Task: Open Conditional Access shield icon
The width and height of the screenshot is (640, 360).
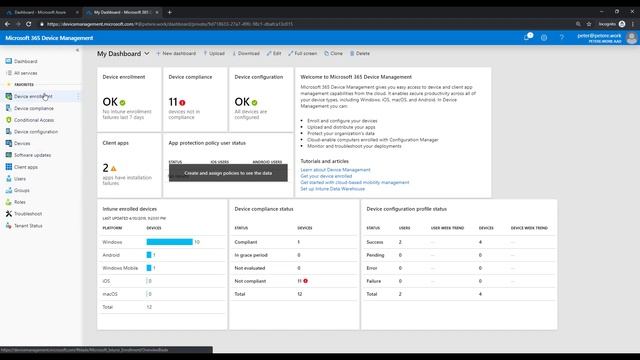Action: click(x=9, y=120)
